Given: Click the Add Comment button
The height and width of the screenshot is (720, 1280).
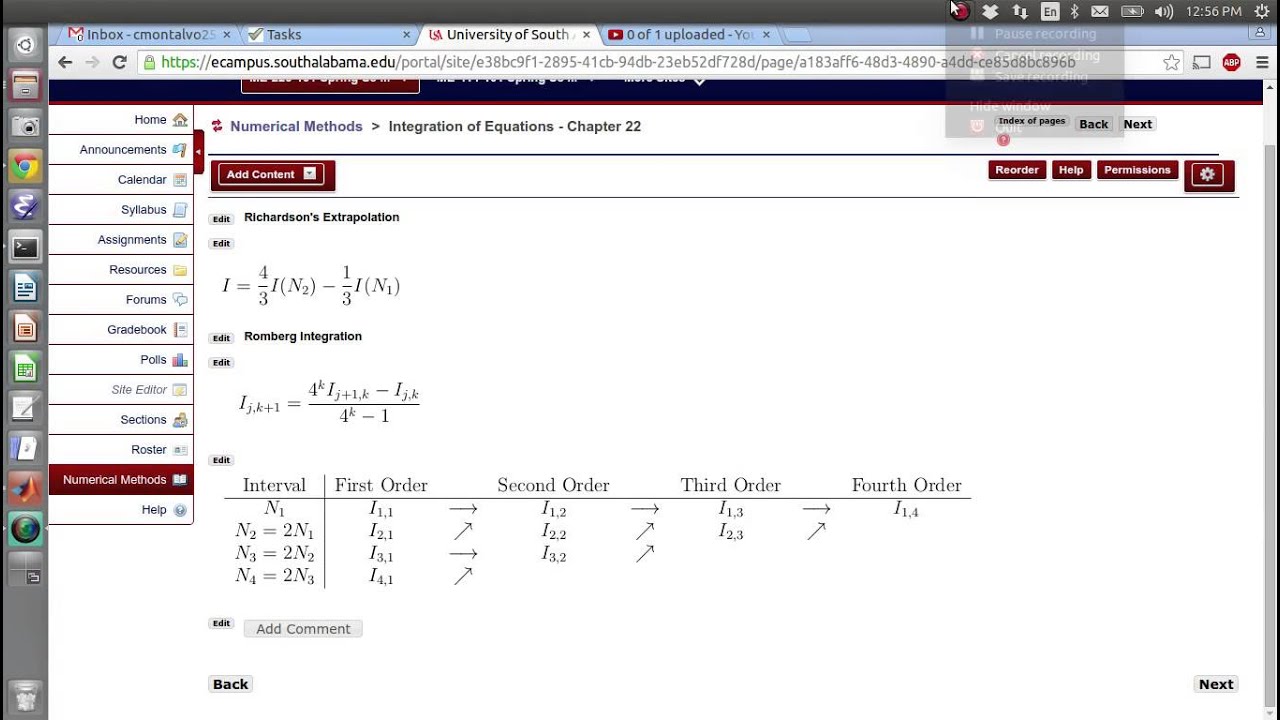Looking at the screenshot, I should (x=303, y=628).
